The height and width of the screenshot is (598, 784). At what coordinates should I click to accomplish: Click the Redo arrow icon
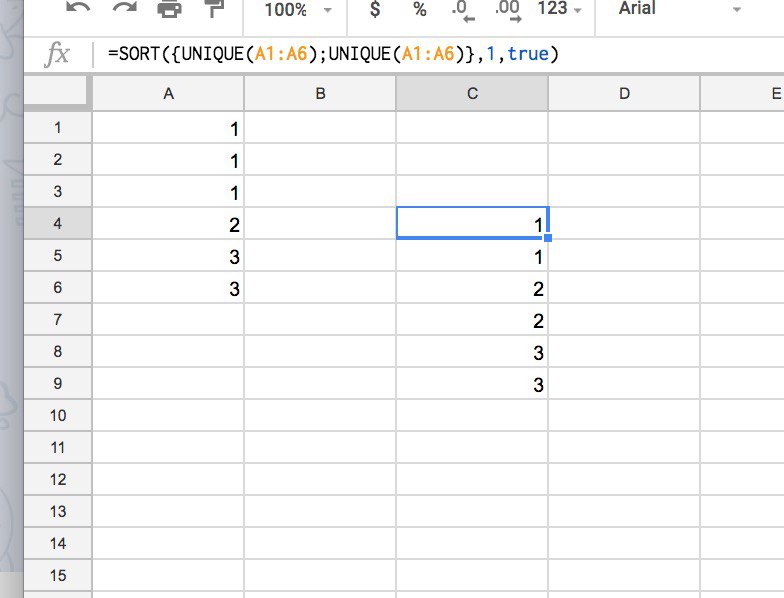point(124,8)
